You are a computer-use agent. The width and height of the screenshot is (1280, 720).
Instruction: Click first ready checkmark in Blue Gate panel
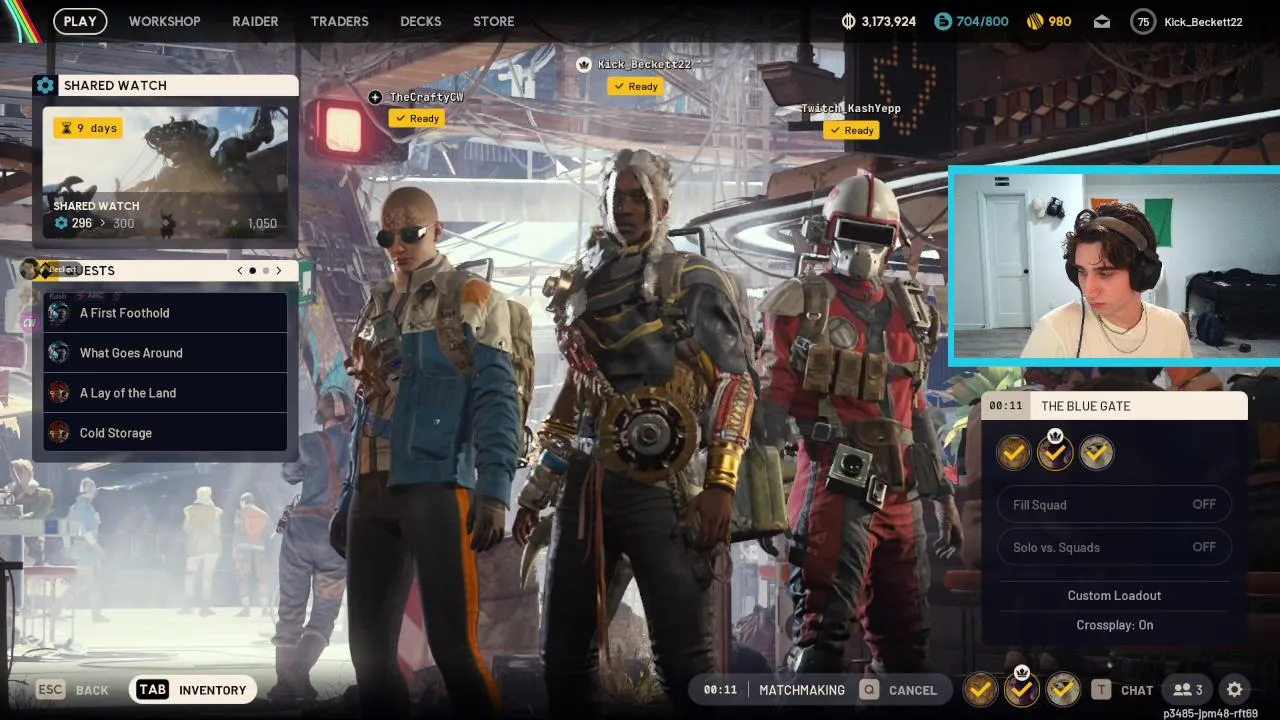pyautogui.click(x=1014, y=453)
